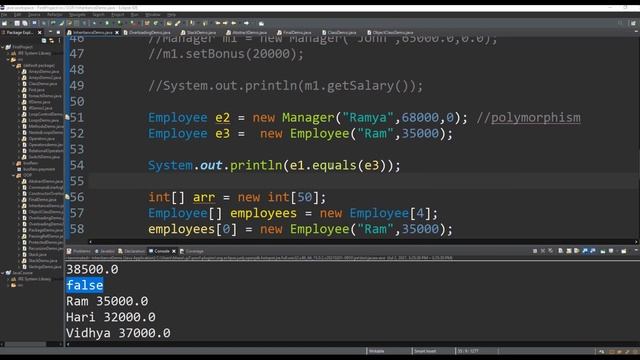Open the Run menu
This screenshot has width=640, height=360.
point(134,15)
